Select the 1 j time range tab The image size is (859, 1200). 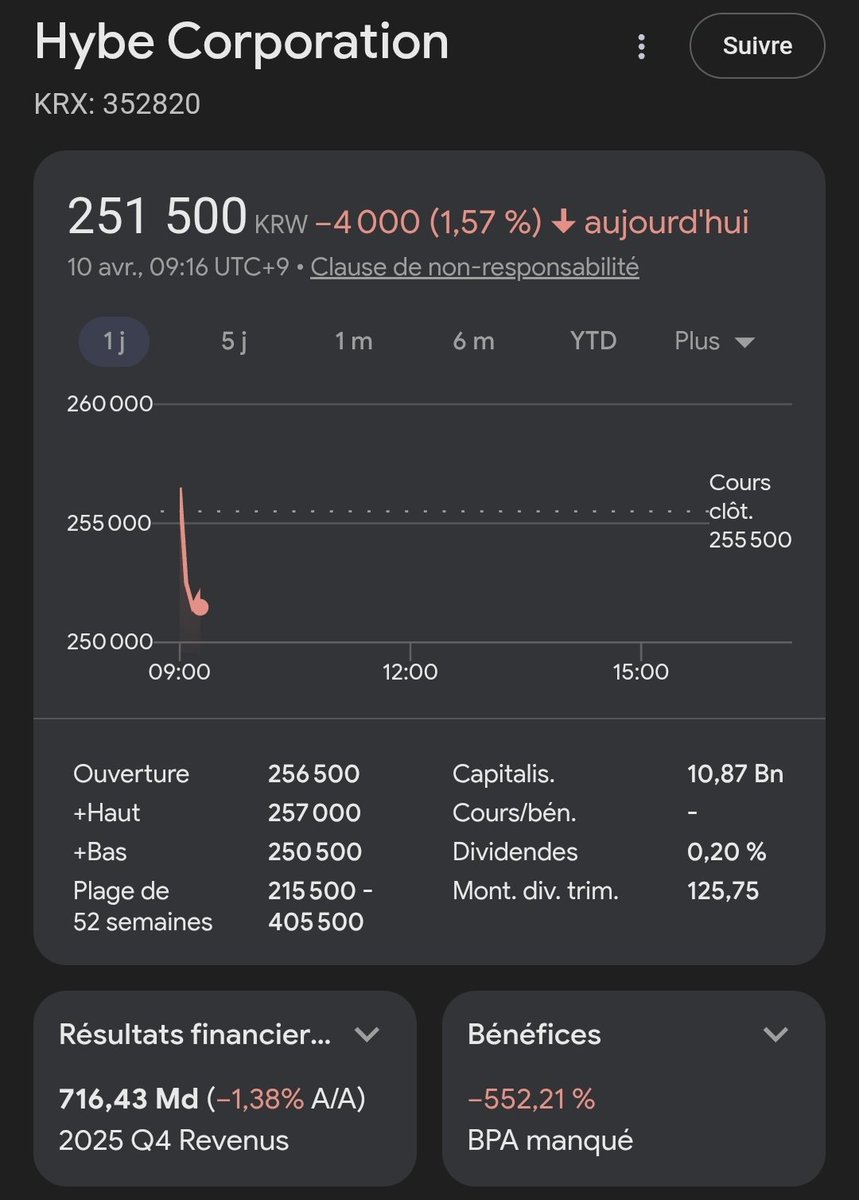(x=114, y=341)
